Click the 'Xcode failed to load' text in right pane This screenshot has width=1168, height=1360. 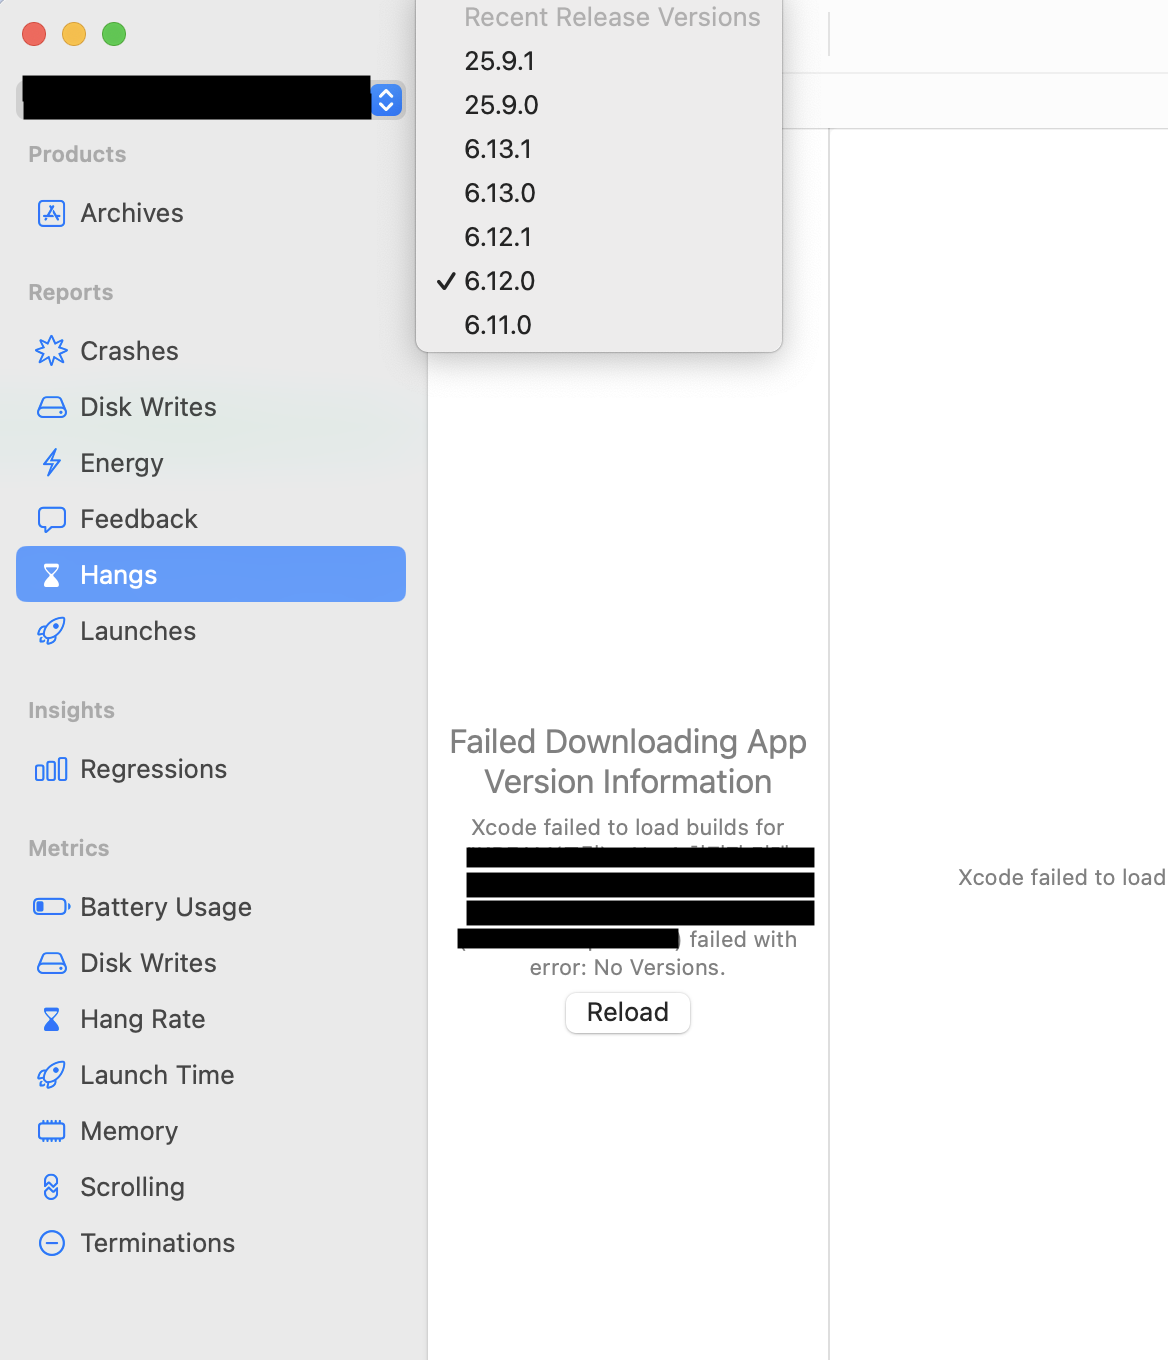[x=1062, y=877]
